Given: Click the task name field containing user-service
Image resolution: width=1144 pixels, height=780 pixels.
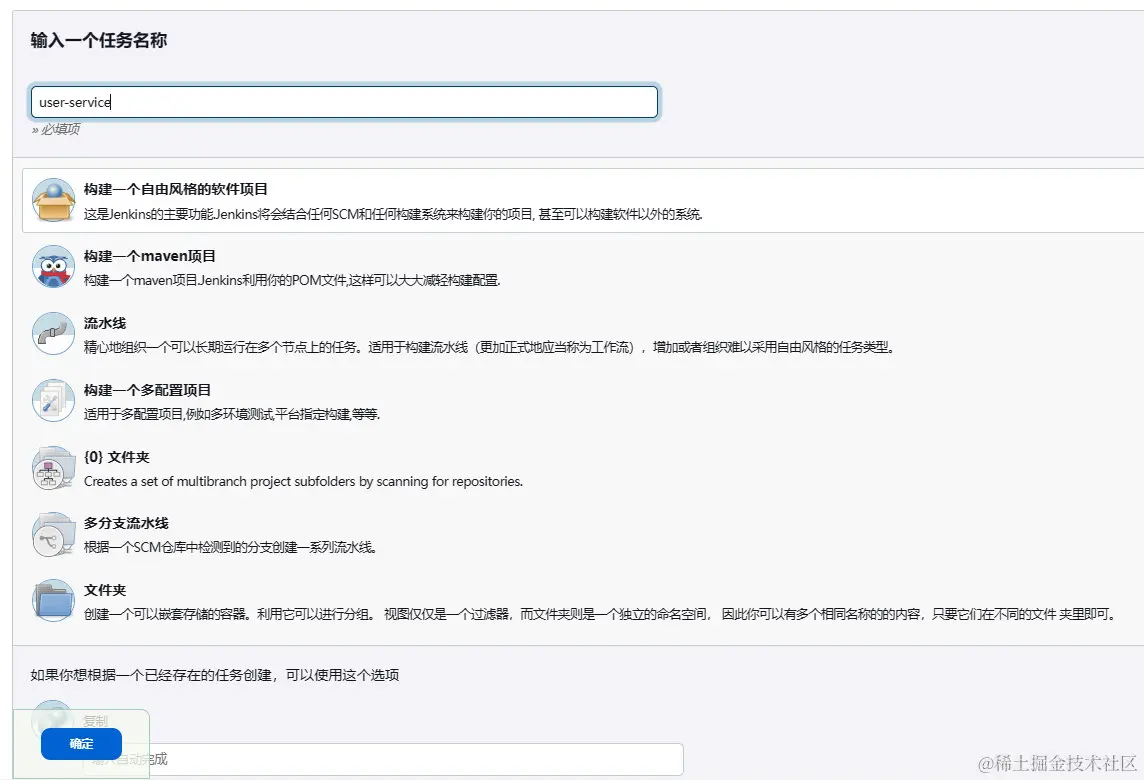Looking at the screenshot, I should point(344,102).
